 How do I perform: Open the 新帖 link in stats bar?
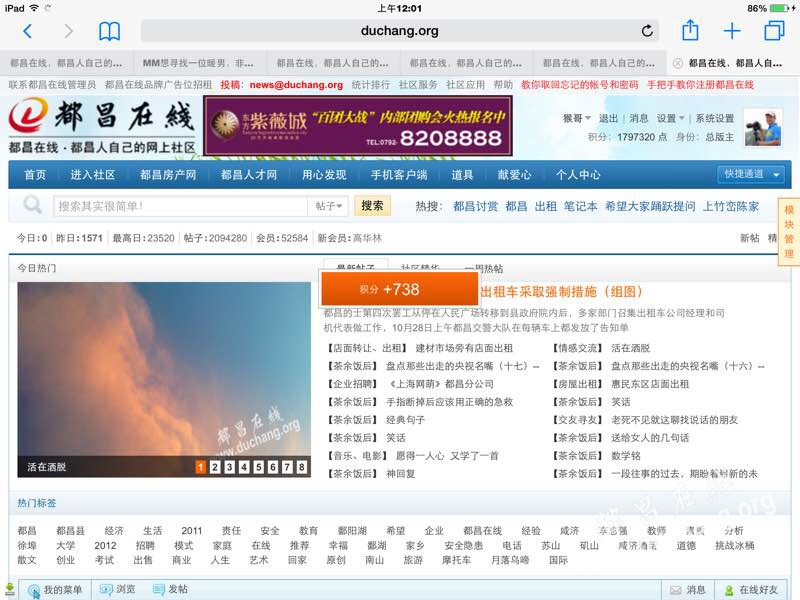click(749, 238)
